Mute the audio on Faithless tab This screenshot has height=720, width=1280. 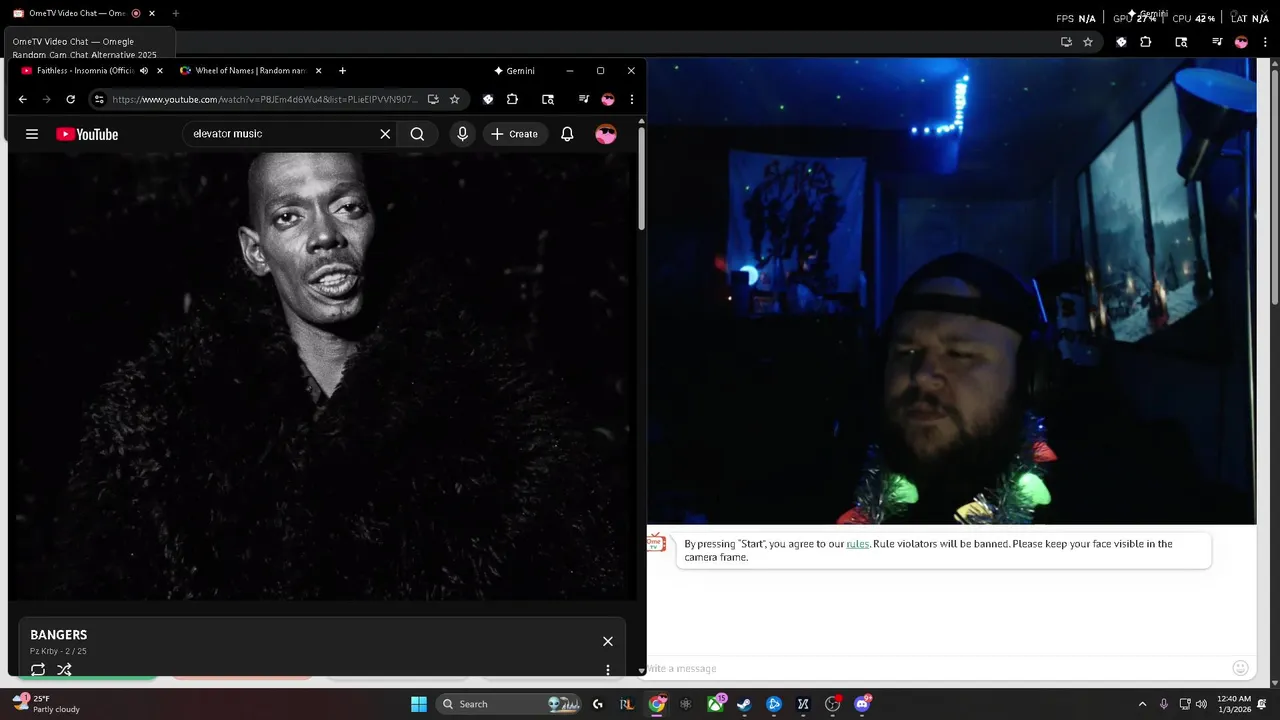tap(144, 71)
